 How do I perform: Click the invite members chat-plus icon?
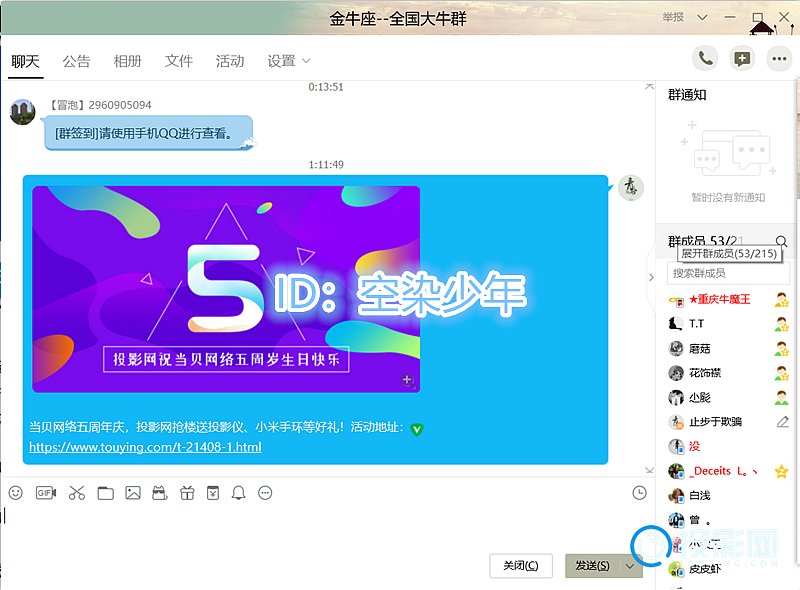point(742,59)
